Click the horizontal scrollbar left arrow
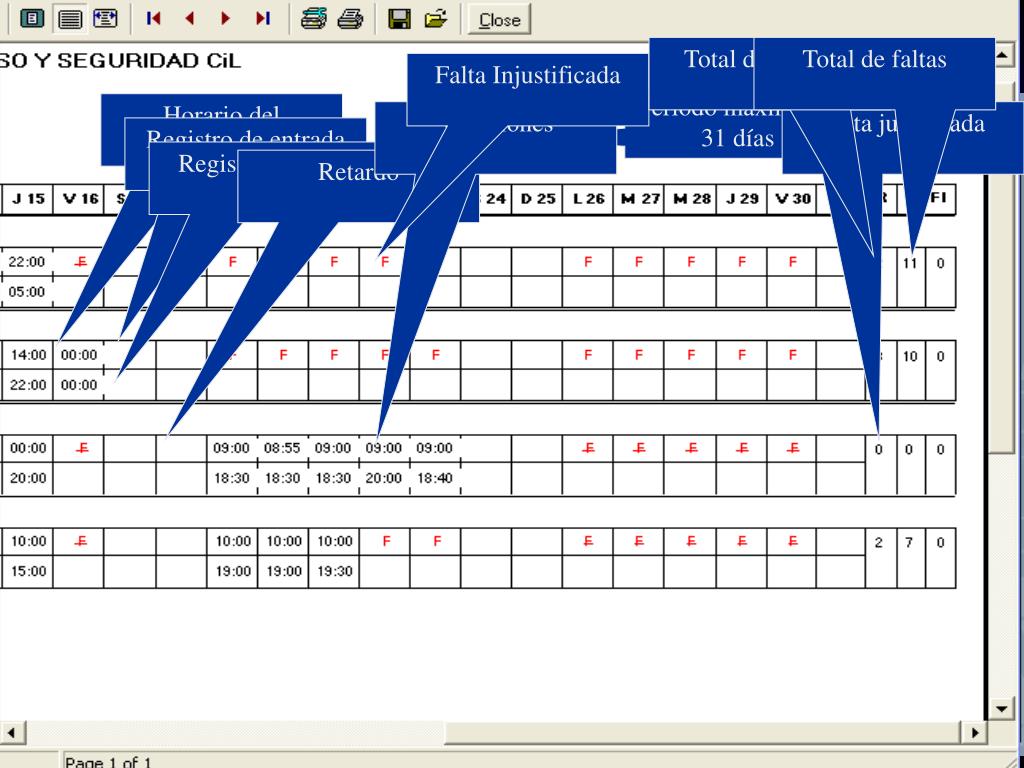This screenshot has width=1024, height=768. coord(12,733)
